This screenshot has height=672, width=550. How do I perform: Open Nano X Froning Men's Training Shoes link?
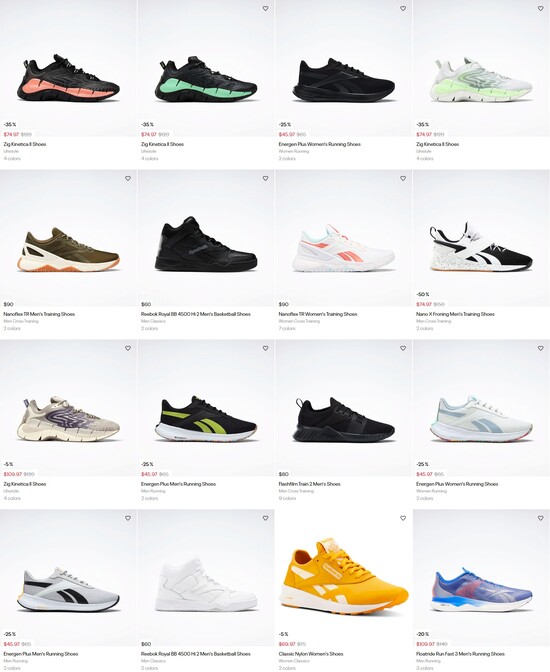click(x=455, y=314)
